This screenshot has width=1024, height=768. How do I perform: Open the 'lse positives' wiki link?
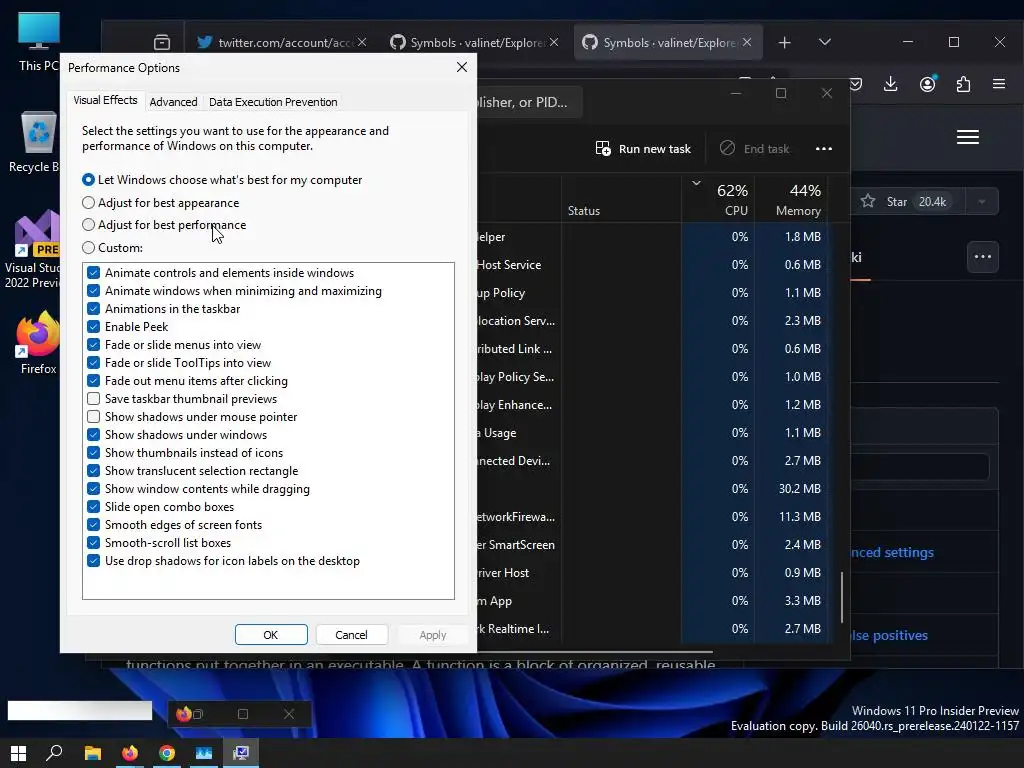889,635
